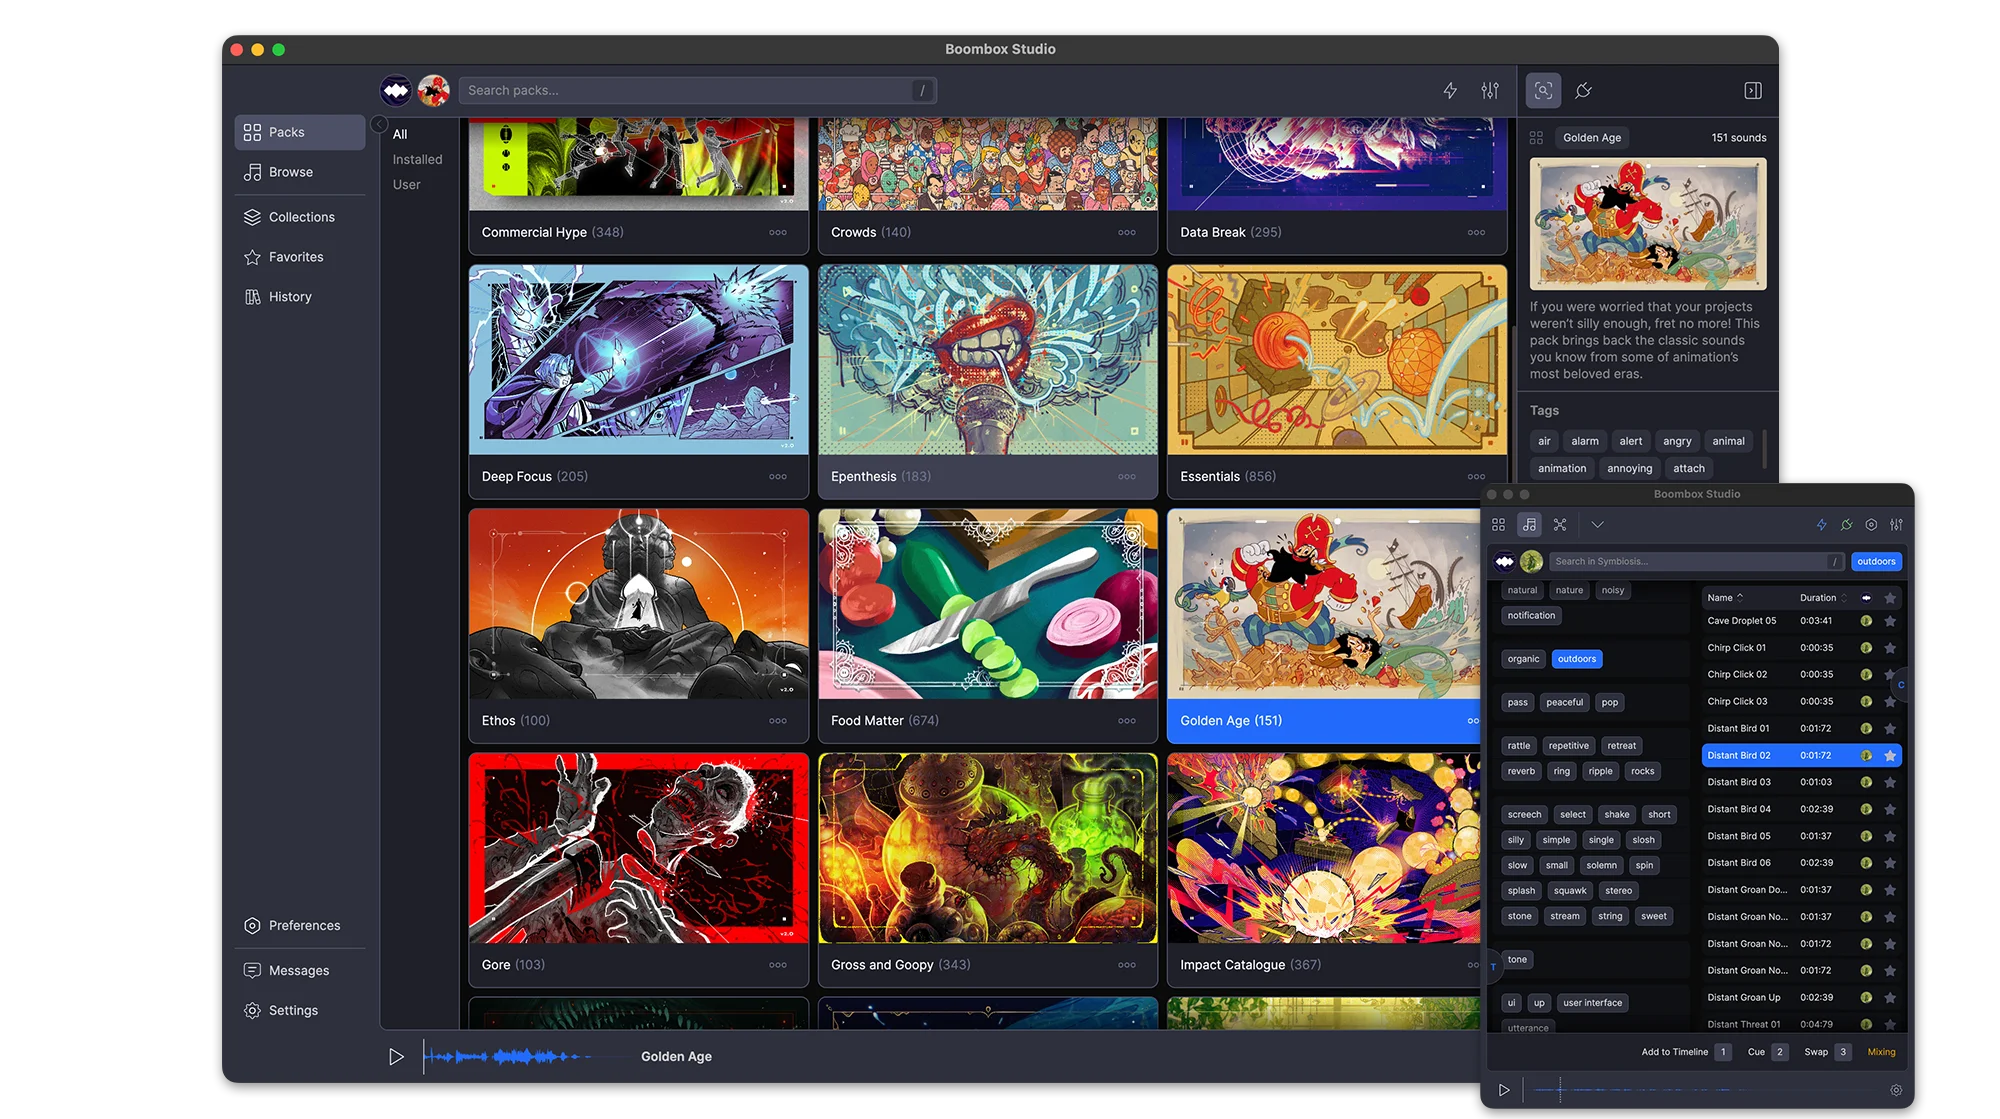The width and height of the screenshot is (2000, 1119).
Task: Toggle the inspector search panel icon
Action: click(1543, 91)
